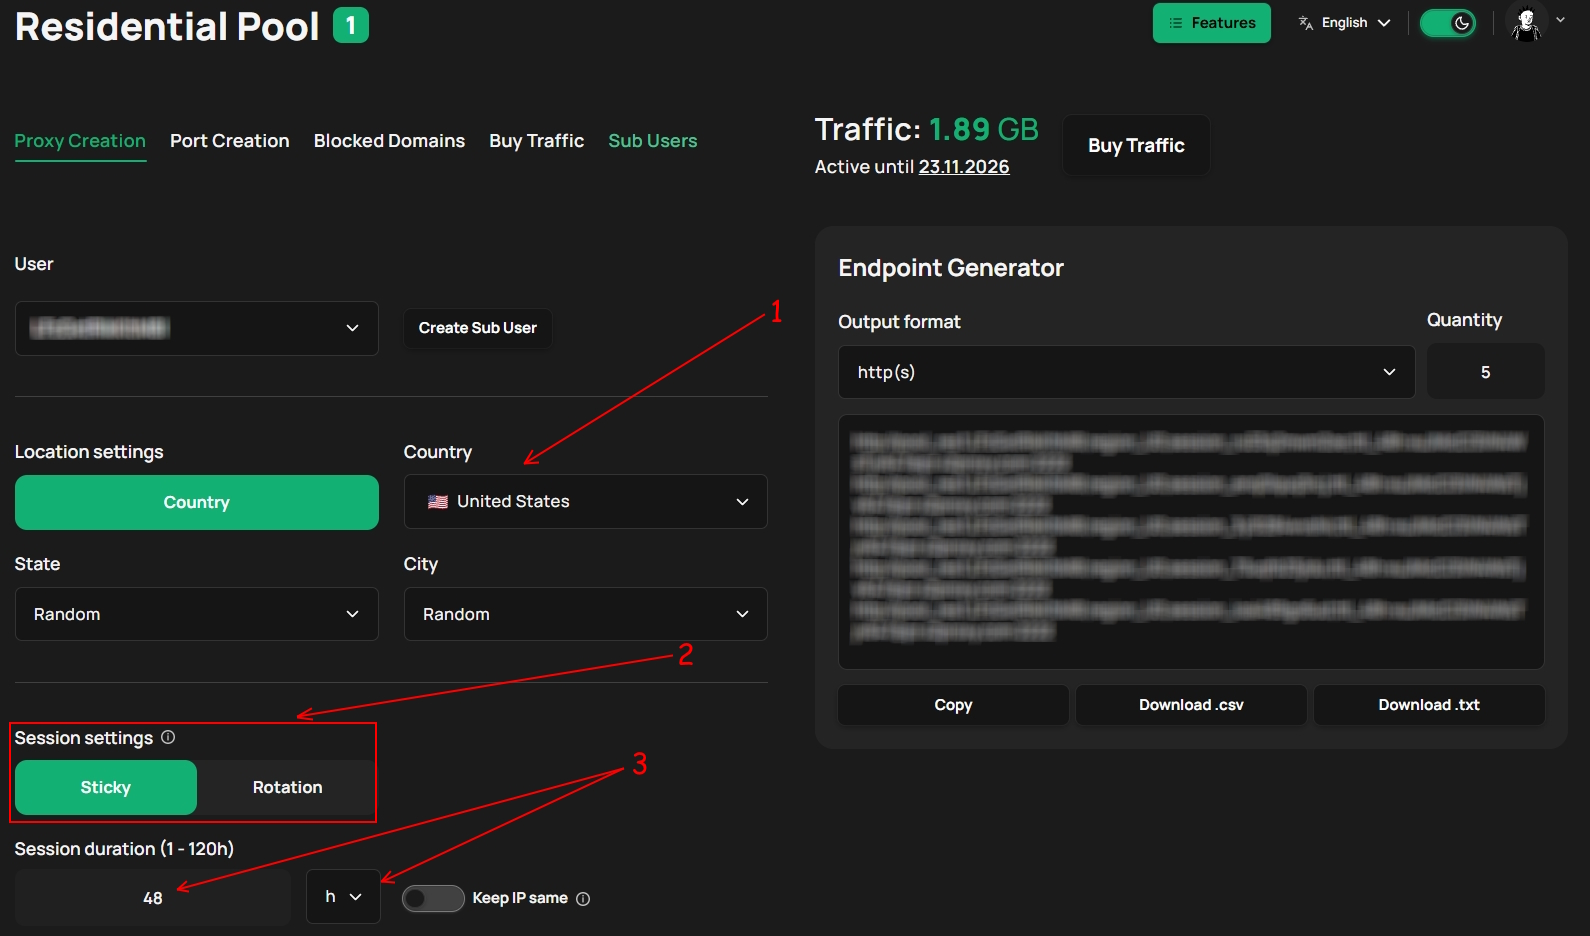The height and width of the screenshot is (936, 1590).
Task: Select the green Country location button
Action: (197, 502)
